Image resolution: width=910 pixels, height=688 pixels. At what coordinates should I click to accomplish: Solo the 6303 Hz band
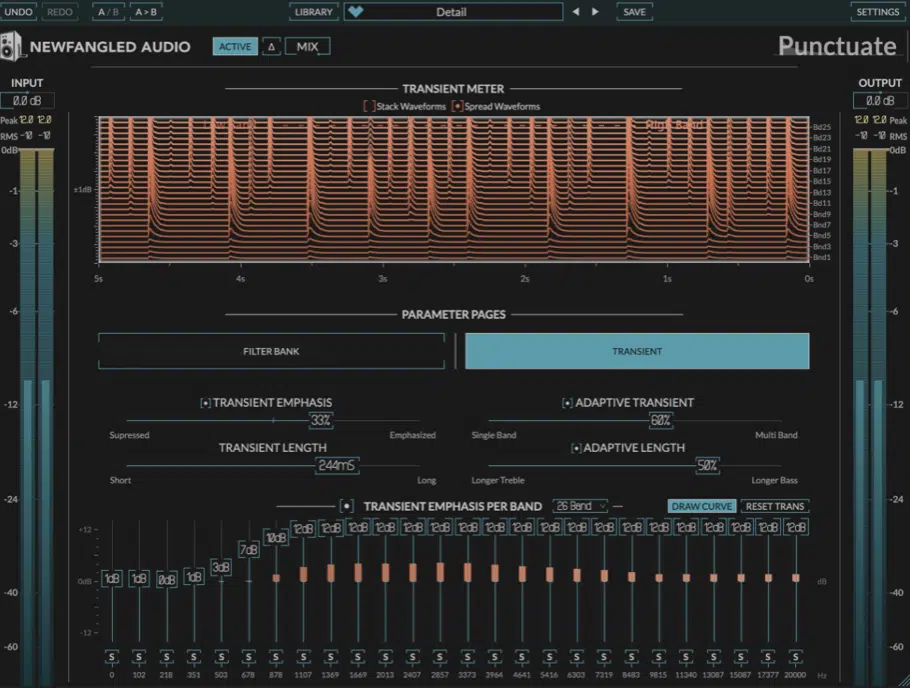coord(576,657)
